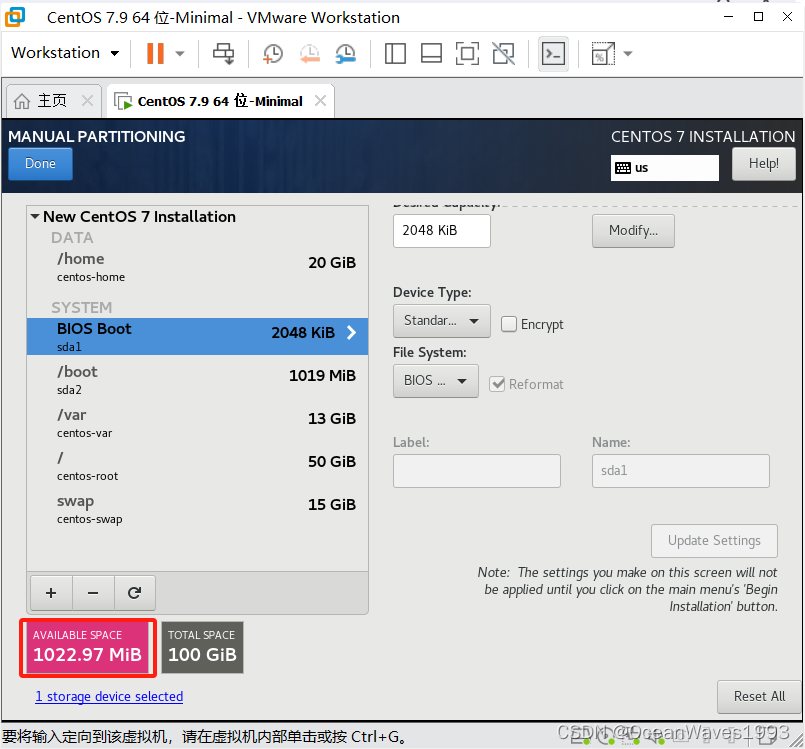Click the Update Settings button

714,541
